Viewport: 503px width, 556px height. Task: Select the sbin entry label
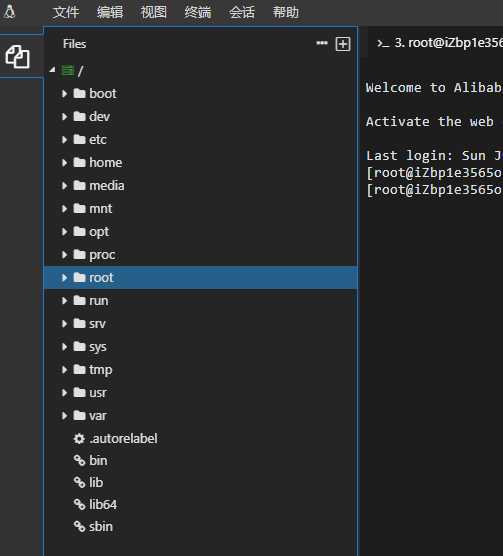[x=101, y=527]
